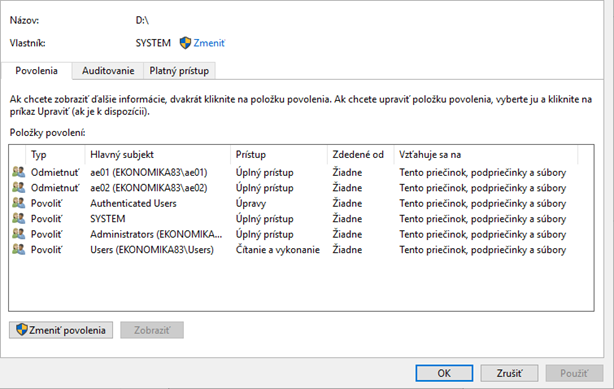Image resolution: width=614 pixels, height=389 pixels.
Task: Click 'Tento priečinok, podpriečinky a súbory' in ae02 row
Action: click(x=483, y=188)
